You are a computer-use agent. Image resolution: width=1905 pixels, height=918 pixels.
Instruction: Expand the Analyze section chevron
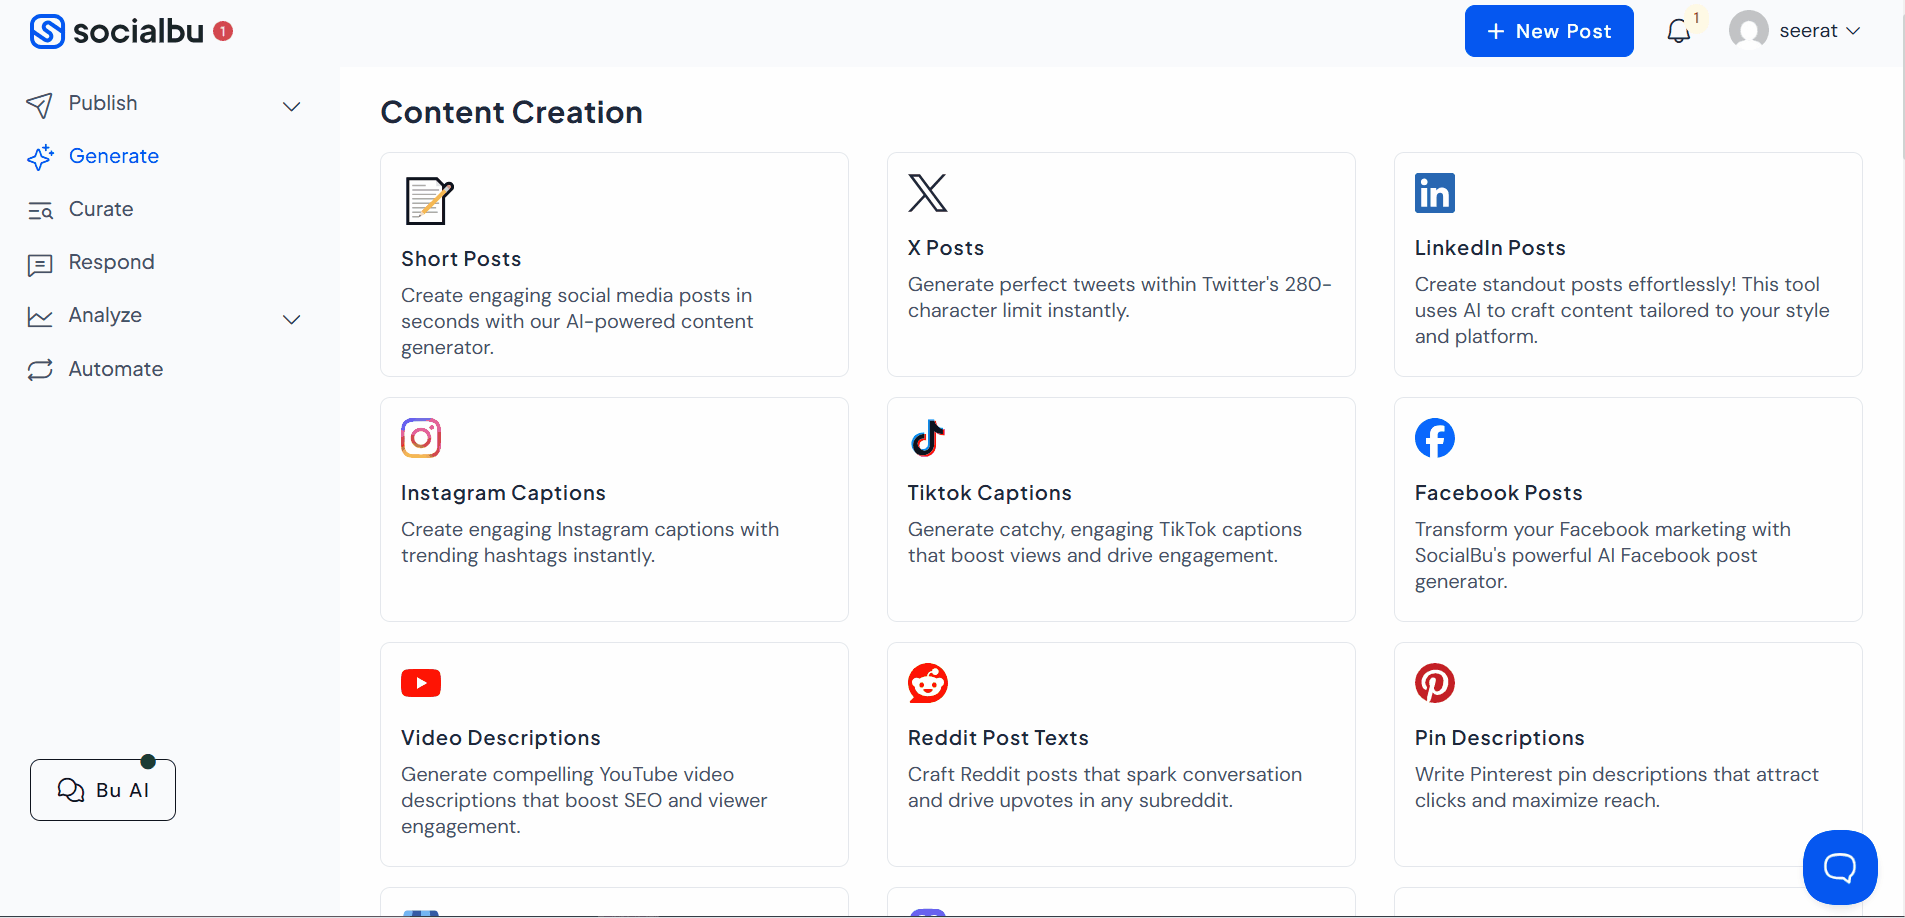click(x=291, y=319)
